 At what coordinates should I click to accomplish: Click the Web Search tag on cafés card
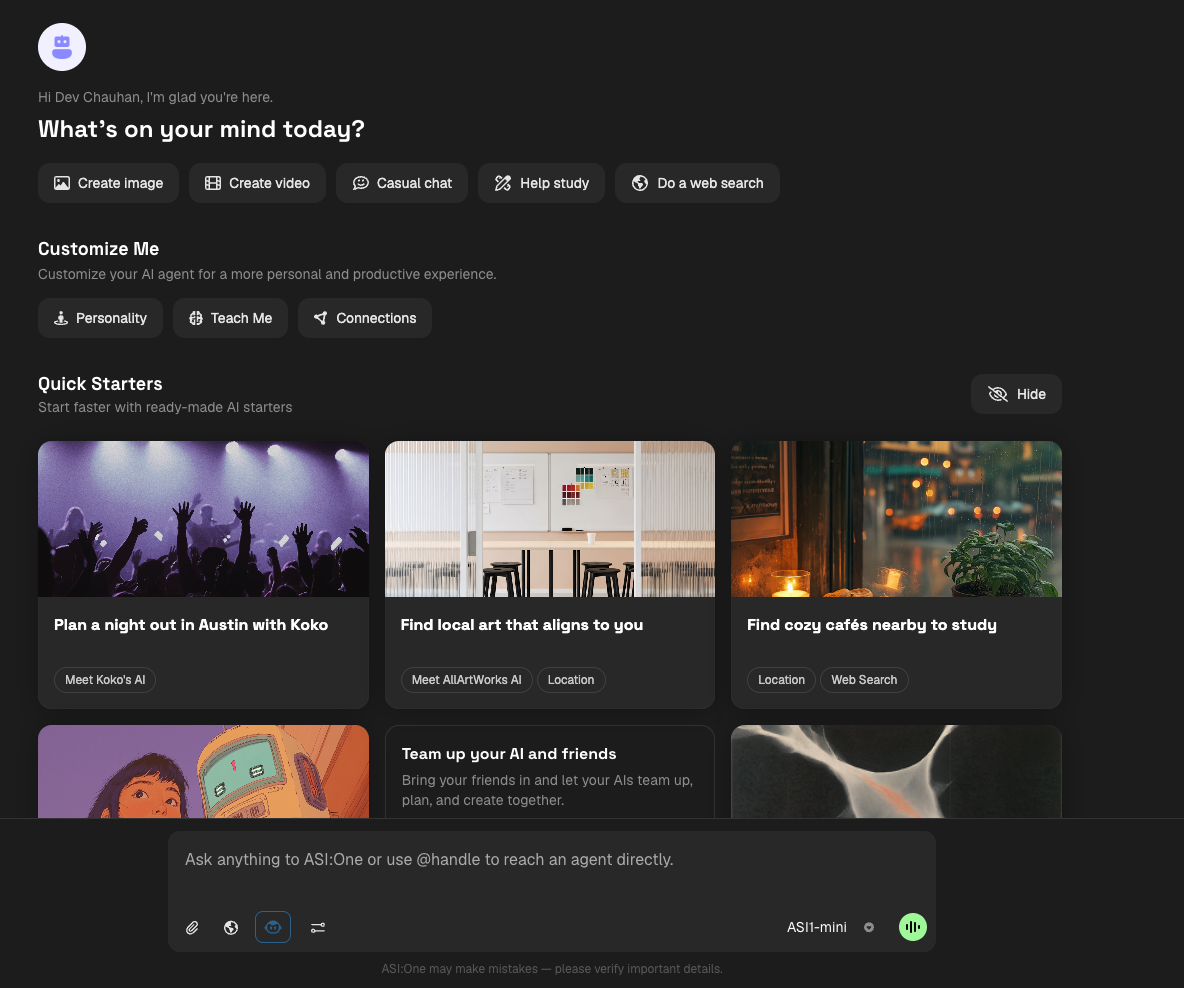tap(864, 680)
